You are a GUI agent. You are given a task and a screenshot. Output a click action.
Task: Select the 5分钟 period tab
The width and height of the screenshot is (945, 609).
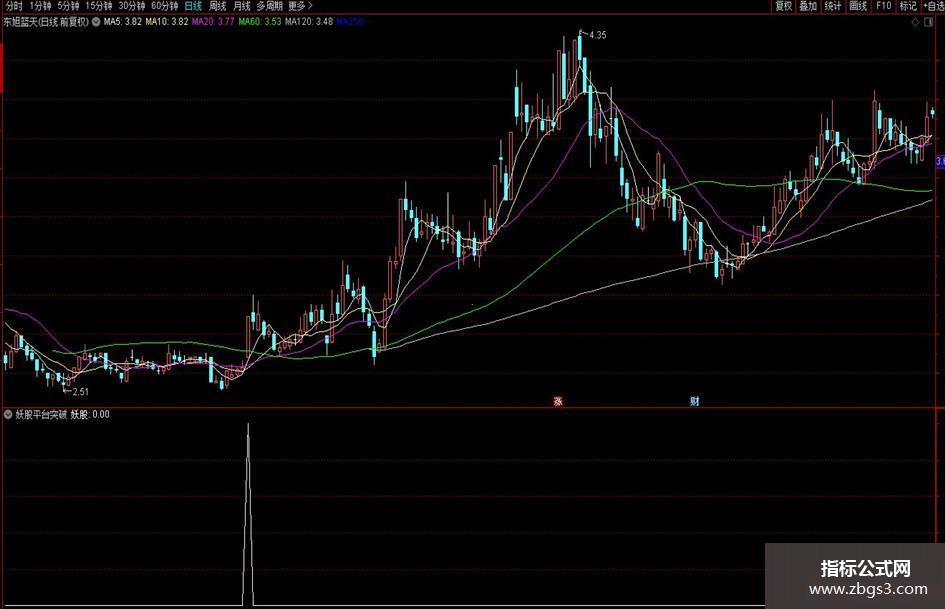(68, 6)
